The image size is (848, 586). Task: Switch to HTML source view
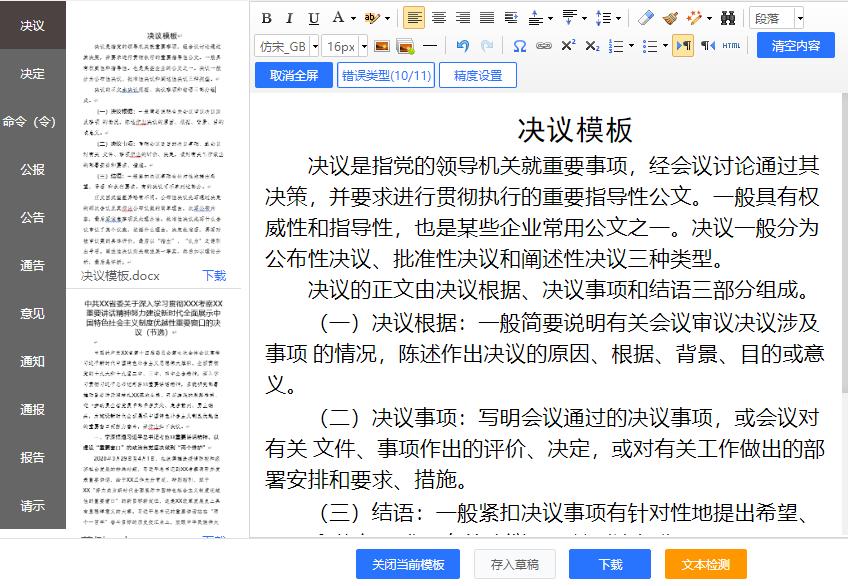tap(731, 46)
